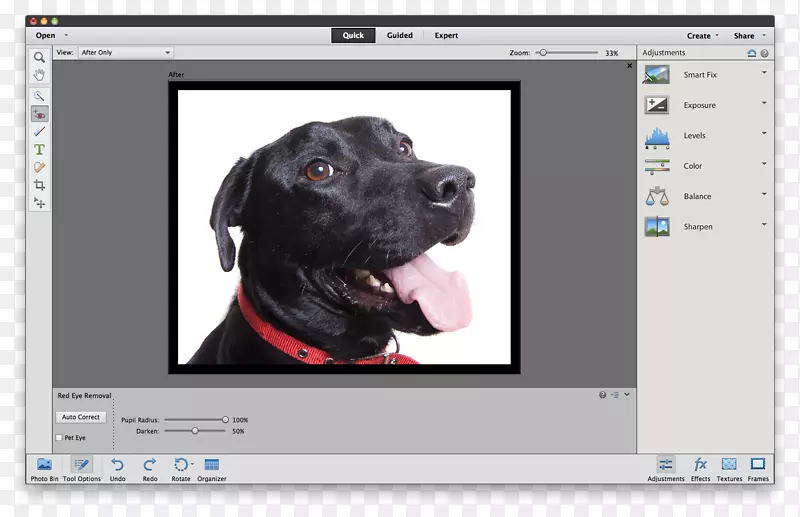Open the Effects panel
The image size is (800, 517).
[x=701, y=469]
